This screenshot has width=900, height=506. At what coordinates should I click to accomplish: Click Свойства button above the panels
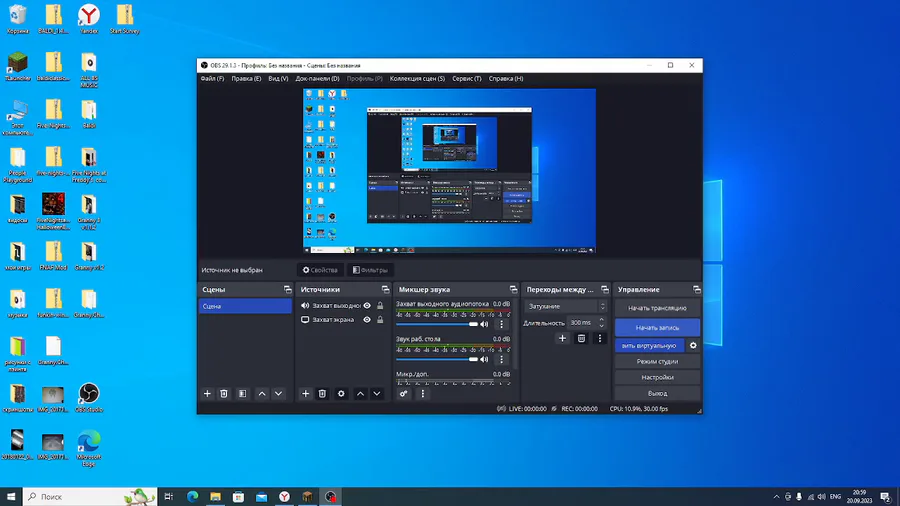(320, 270)
